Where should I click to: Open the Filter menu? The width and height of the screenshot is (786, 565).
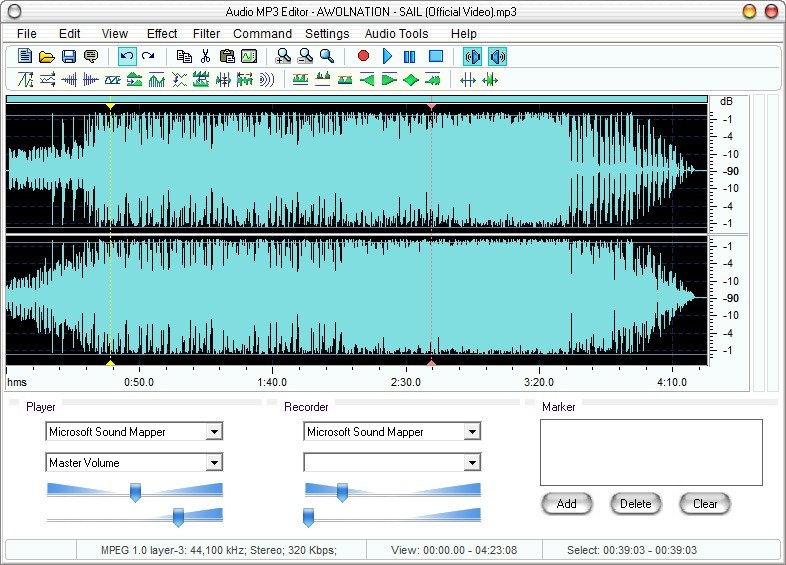click(x=207, y=34)
